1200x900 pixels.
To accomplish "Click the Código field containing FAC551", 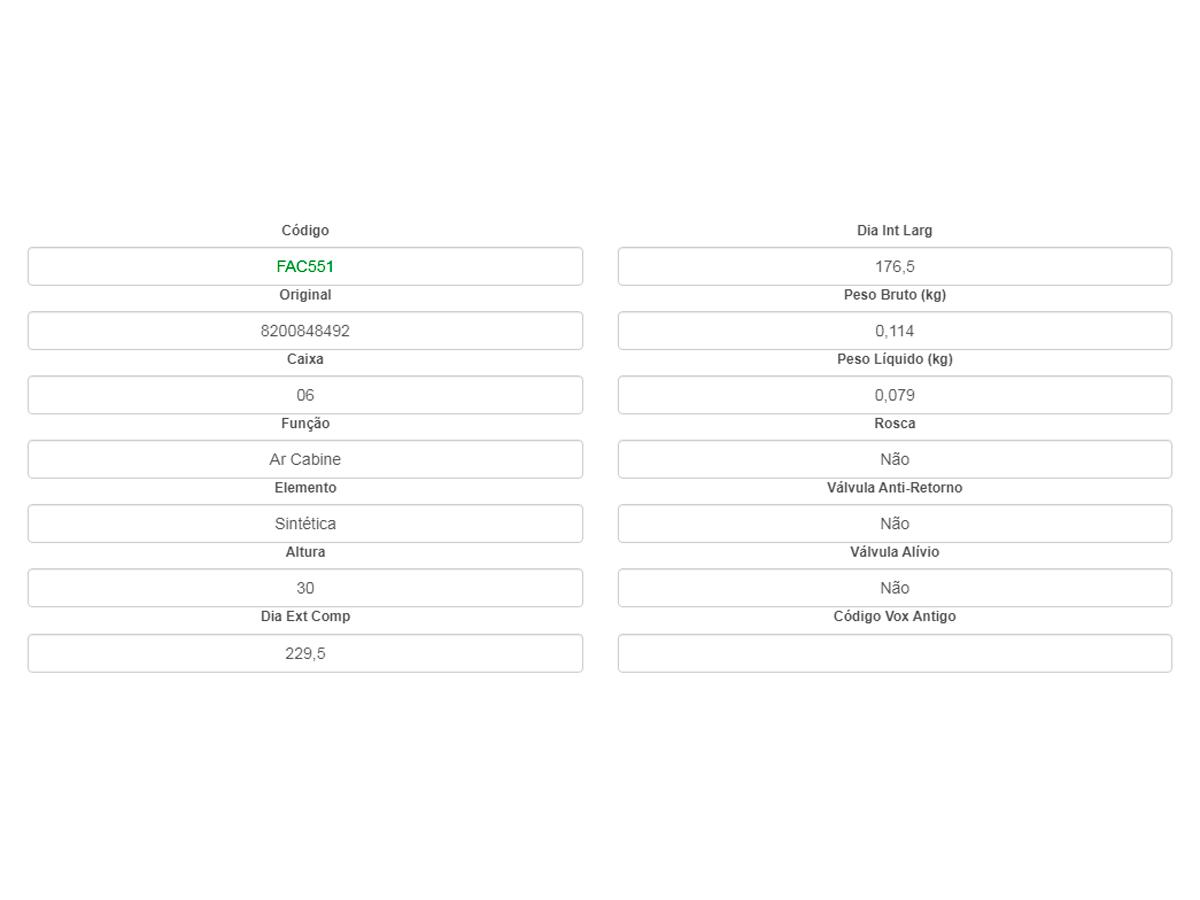I will [x=305, y=267].
